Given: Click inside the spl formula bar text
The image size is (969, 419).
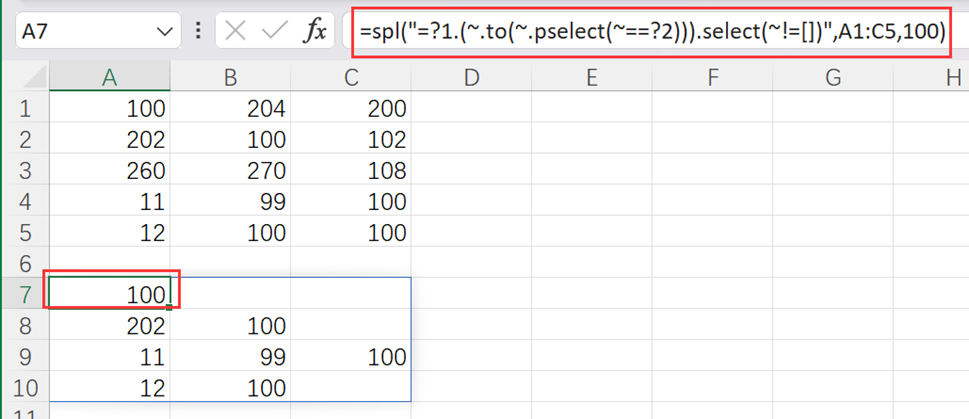Looking at the screenshot, I should click(650, 32).
